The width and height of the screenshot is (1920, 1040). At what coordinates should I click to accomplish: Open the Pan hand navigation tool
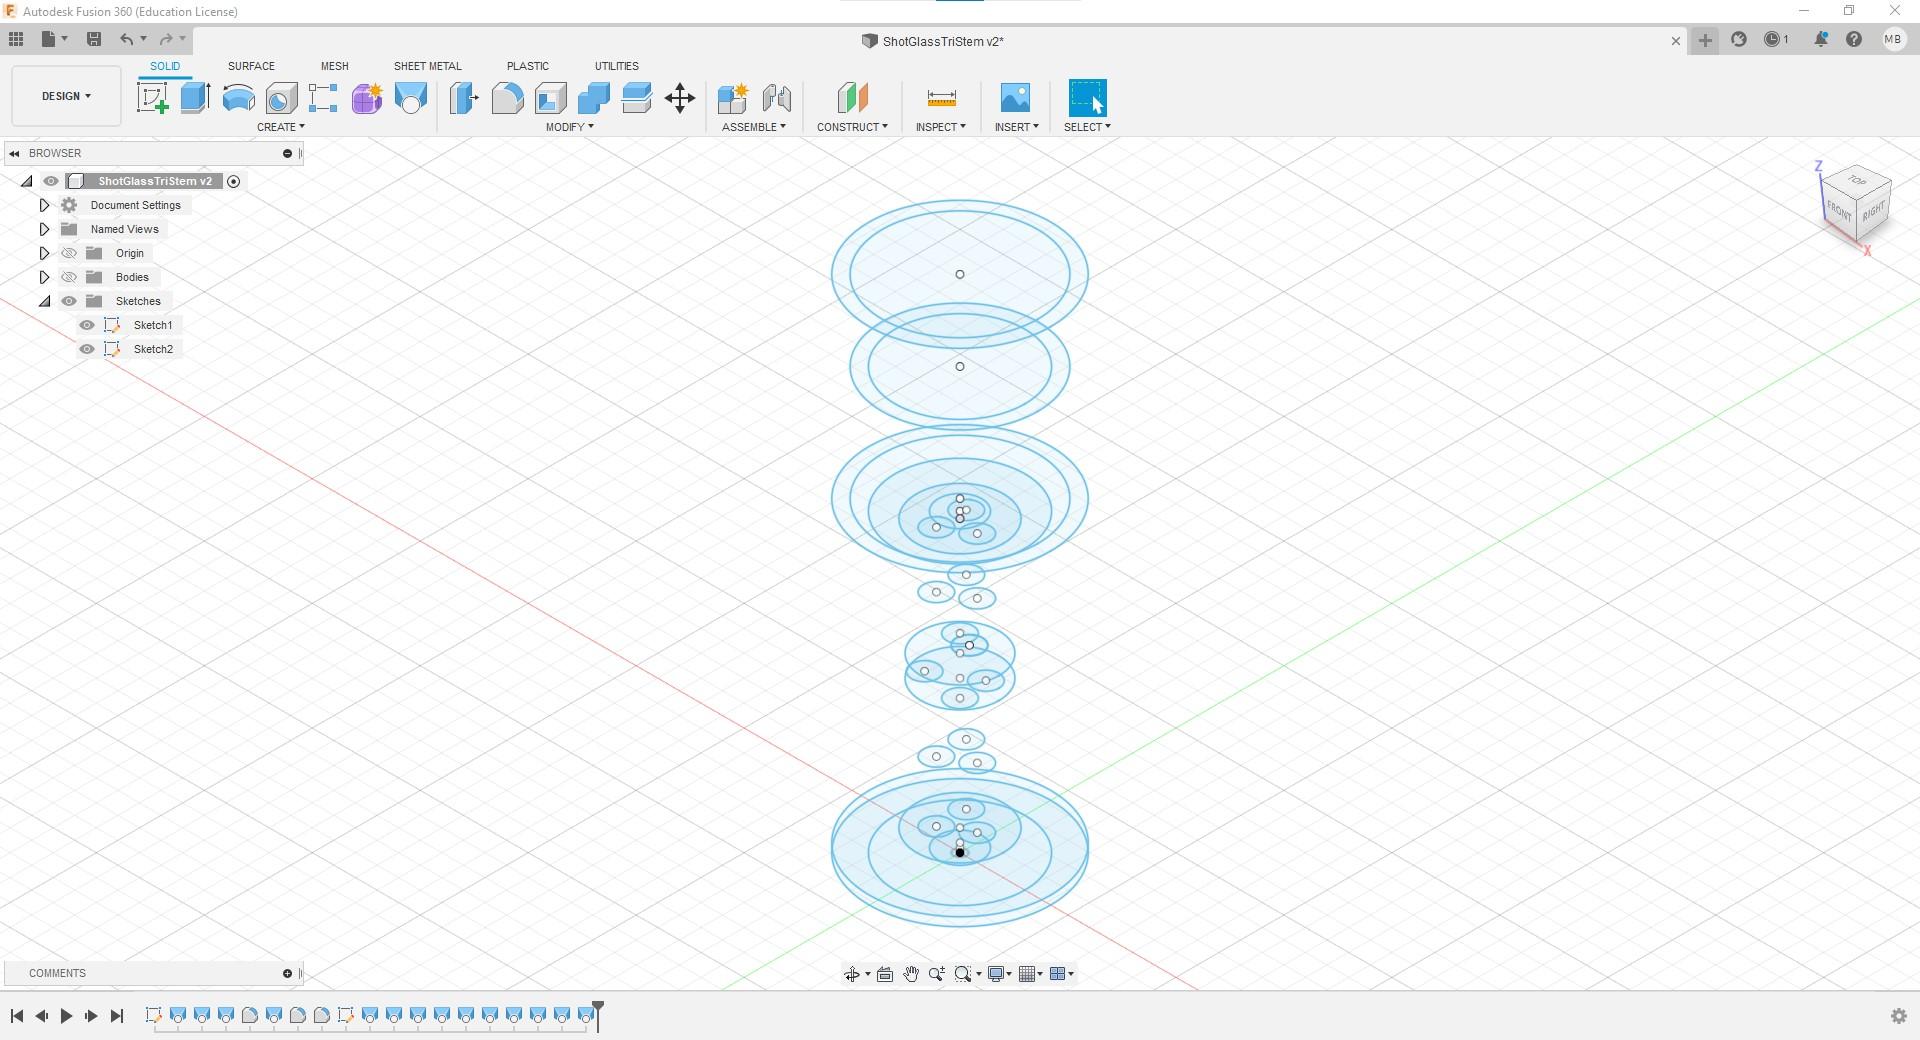(911, 974)
